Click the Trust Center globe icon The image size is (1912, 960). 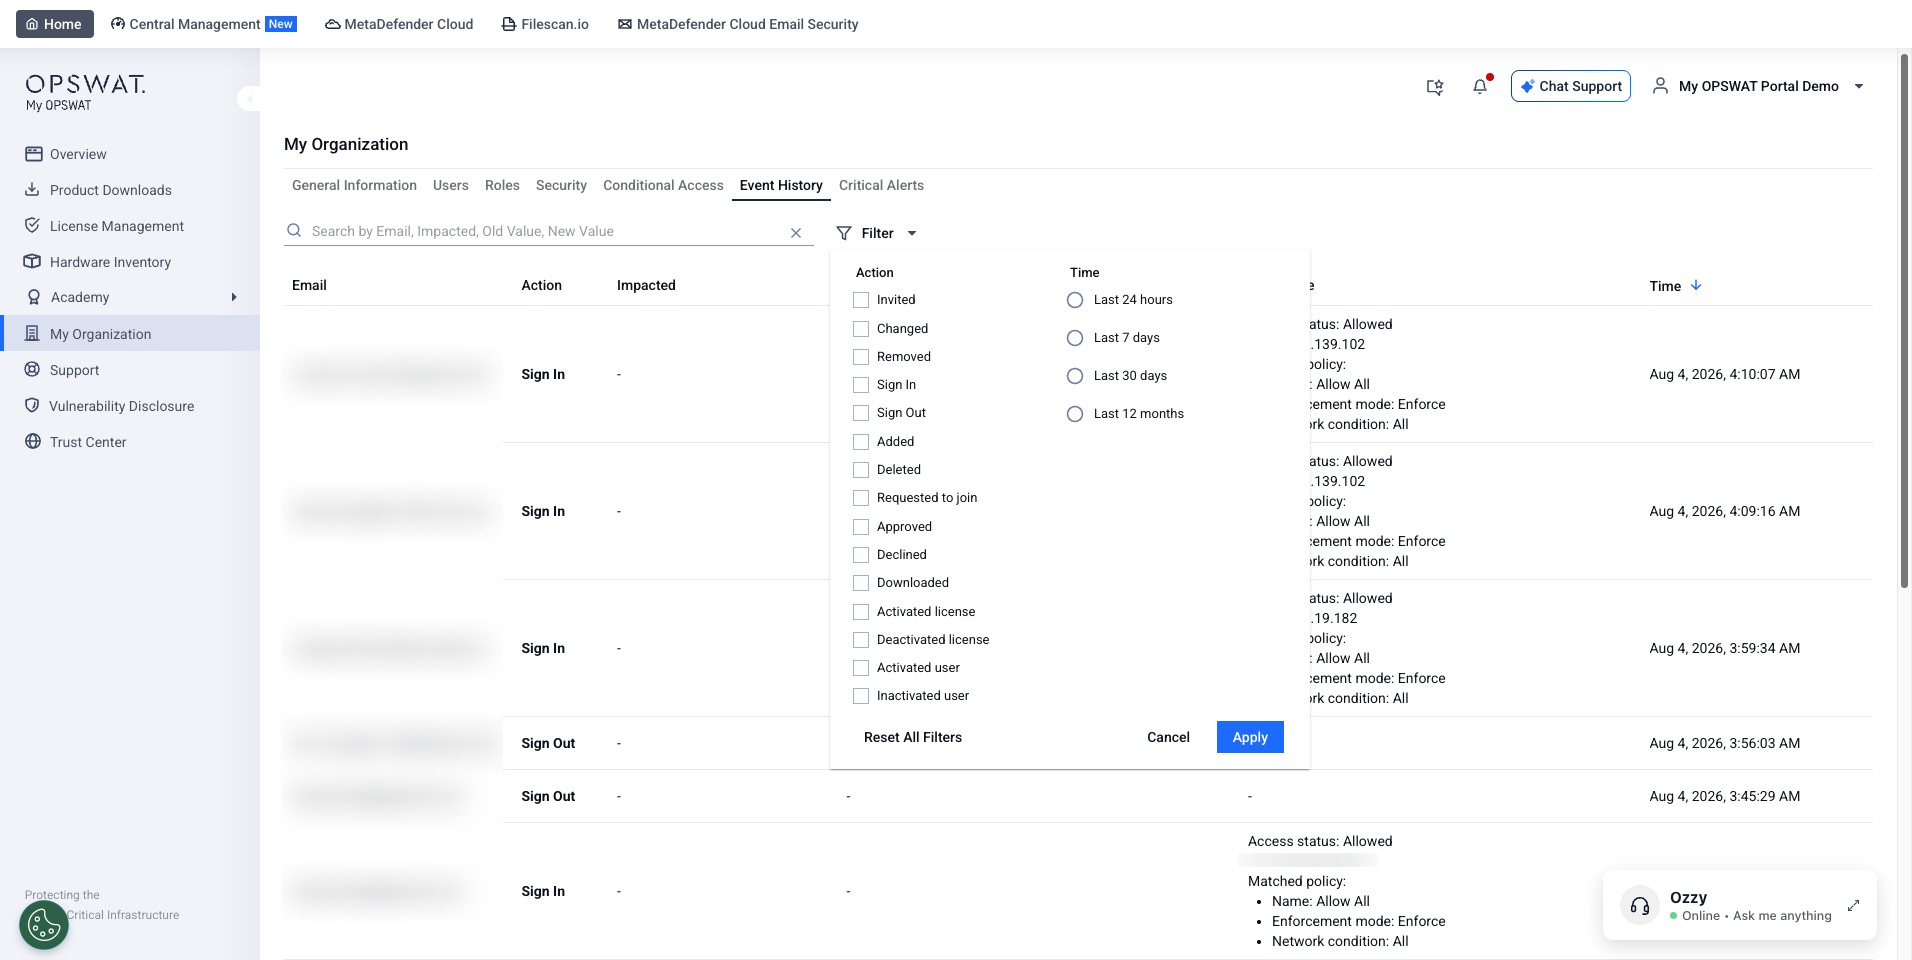click(33, 442)
